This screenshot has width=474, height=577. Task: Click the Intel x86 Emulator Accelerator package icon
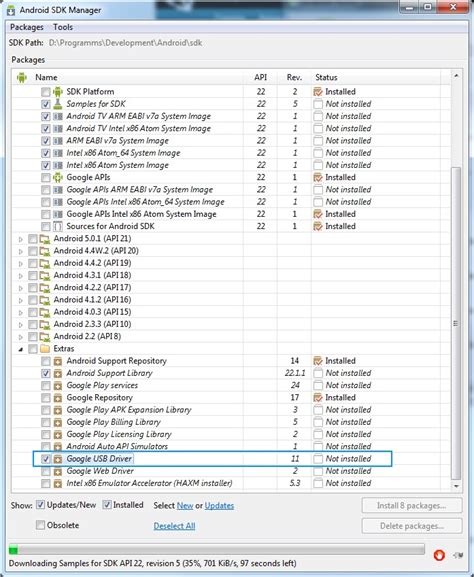[x=58, y=483]
